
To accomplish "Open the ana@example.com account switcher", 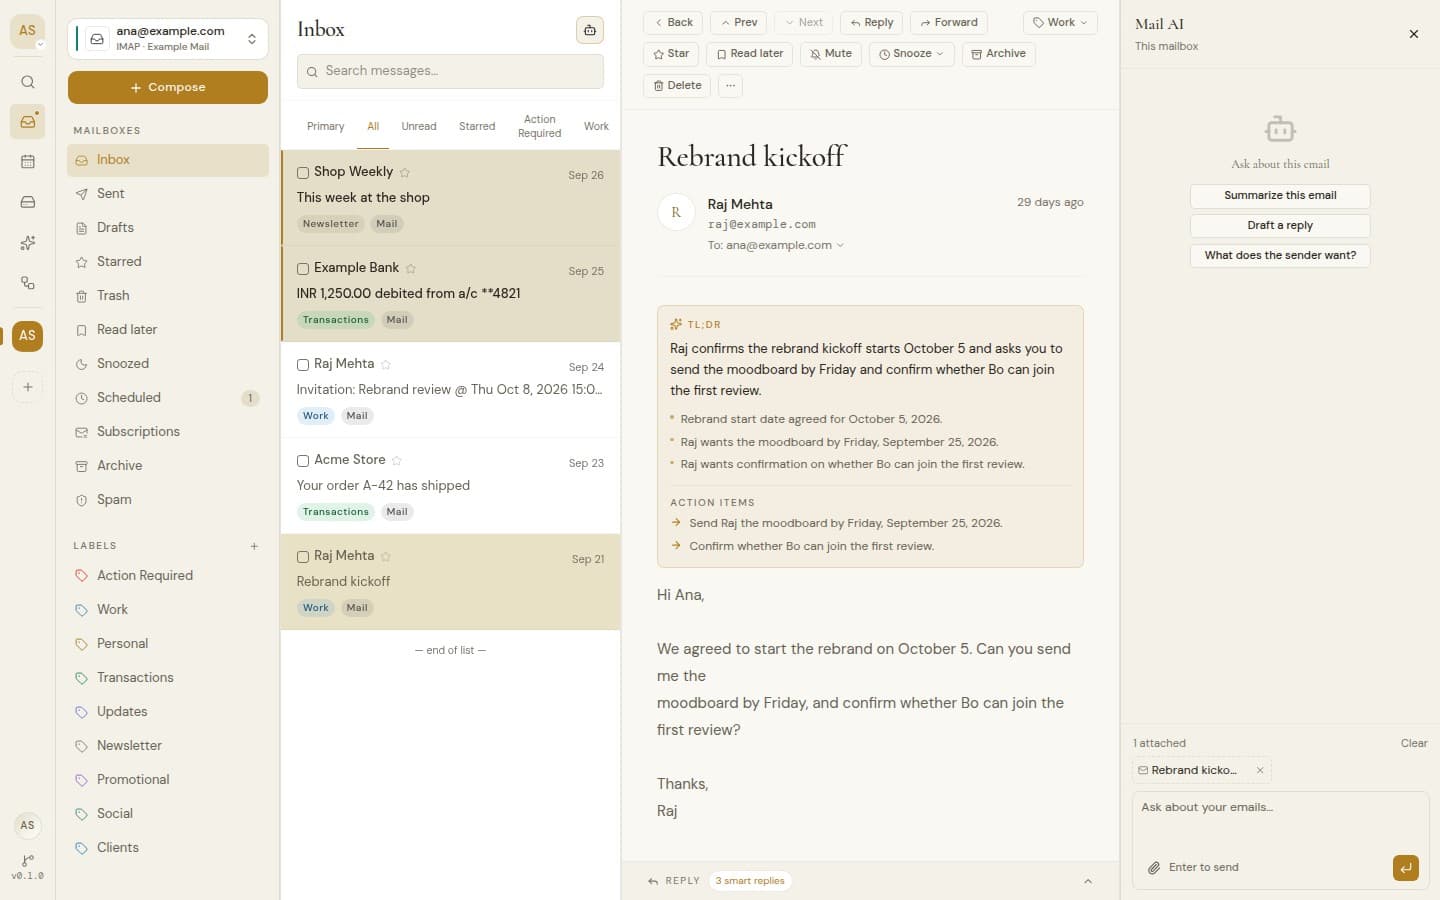I will point(168,39).
